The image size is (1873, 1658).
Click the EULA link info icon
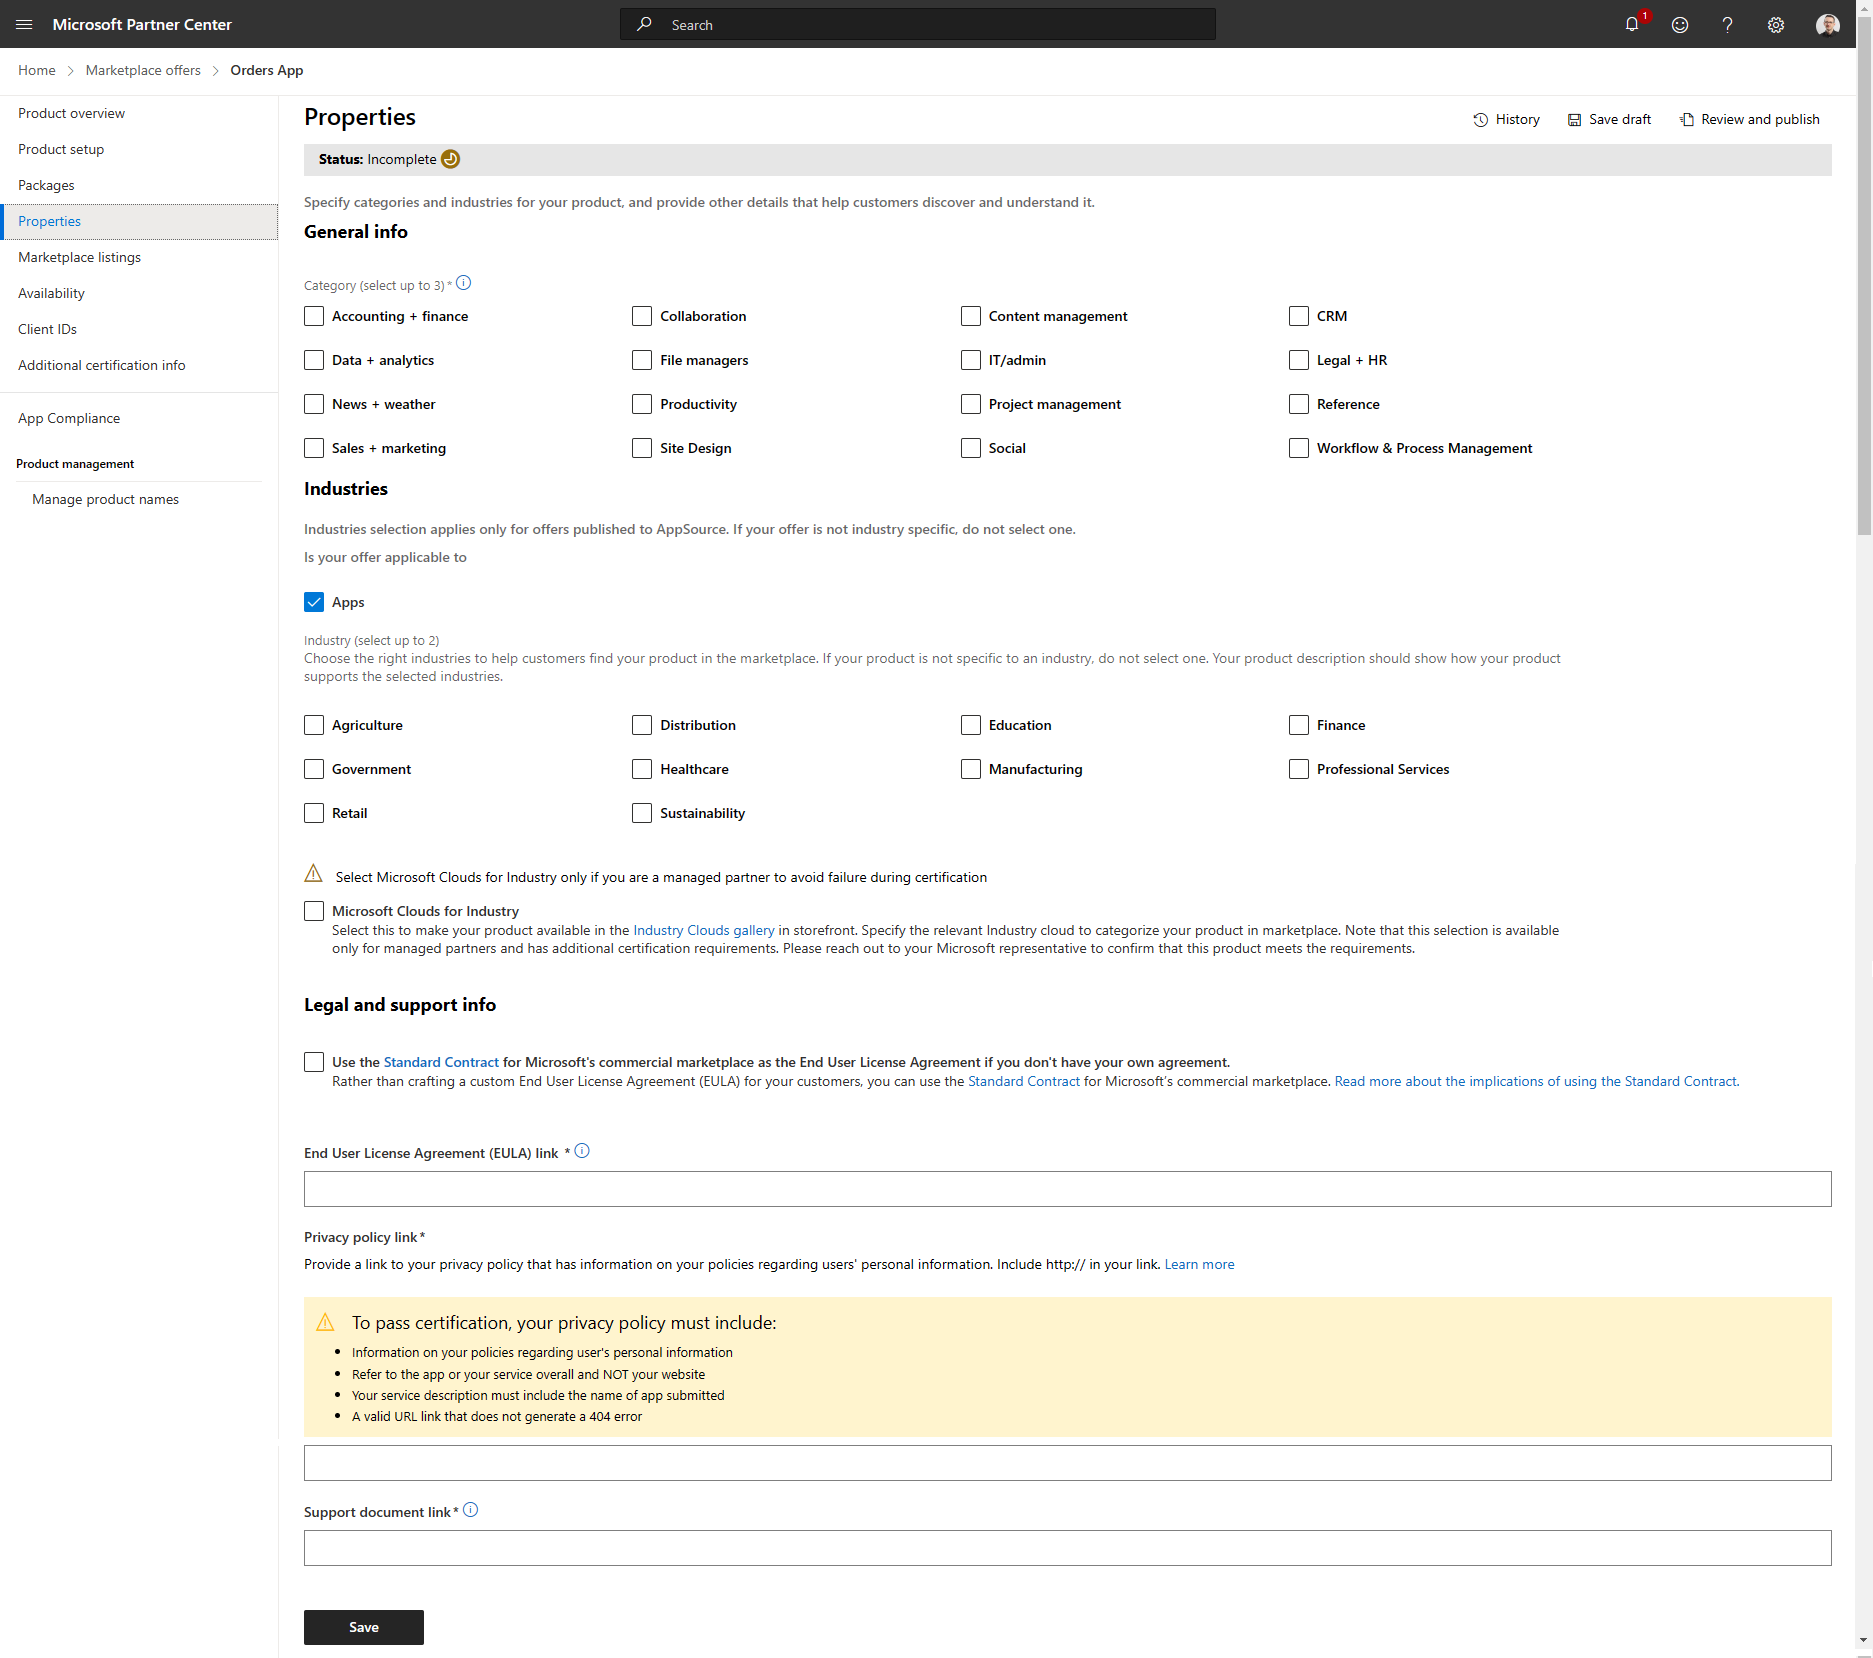click(582, 1151)
